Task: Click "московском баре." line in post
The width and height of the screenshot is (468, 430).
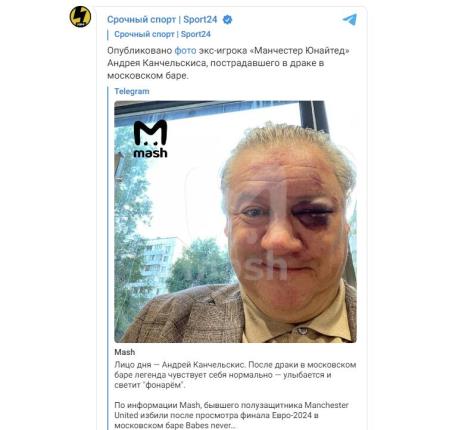Action: tap(148, 76)
